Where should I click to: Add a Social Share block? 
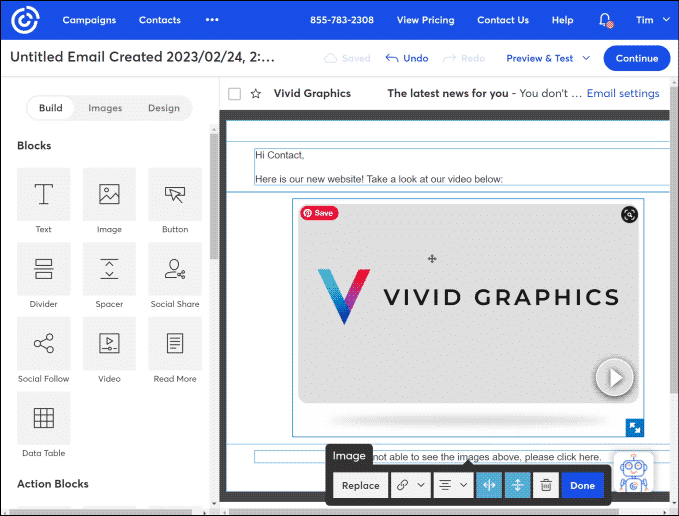point(175,269)
